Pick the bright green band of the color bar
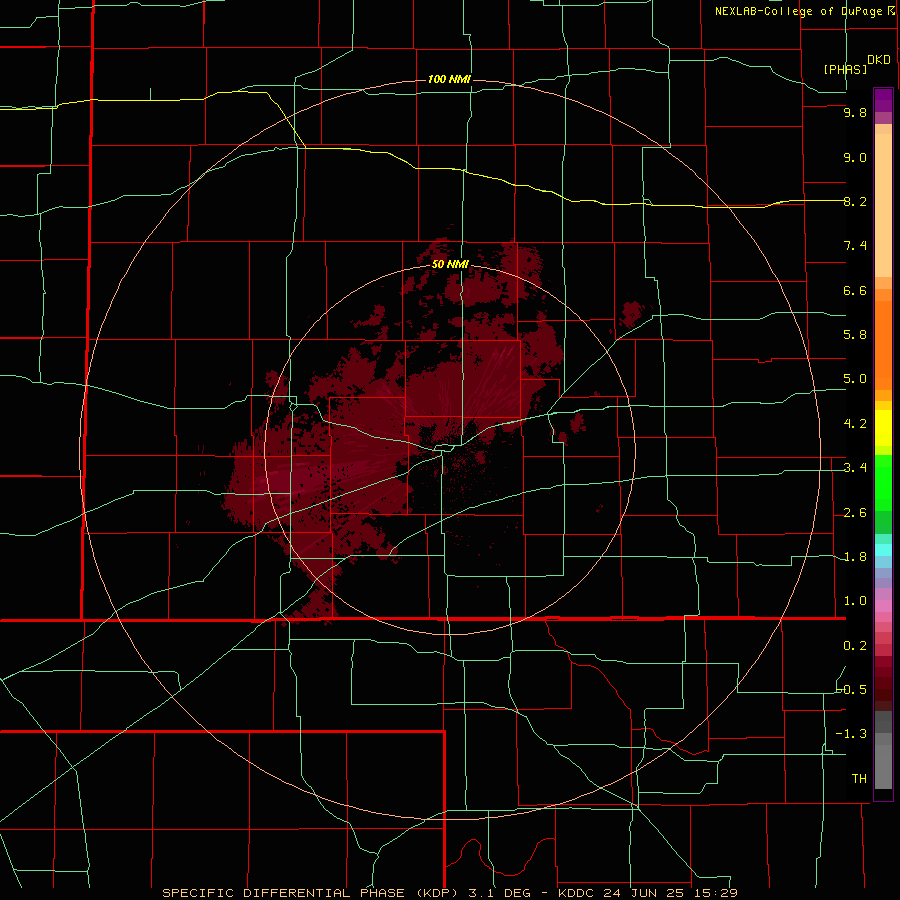900x900 pixels. [883, 483]
